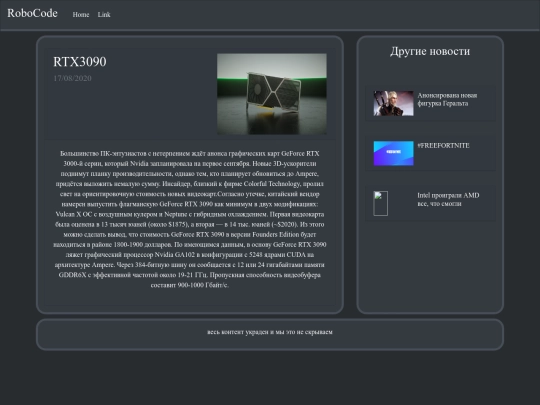This screenshot has width=540, height=405.
Task: Click footer text 'весь контент украден'
Action: pyautogui.click(x=238, y=332)
